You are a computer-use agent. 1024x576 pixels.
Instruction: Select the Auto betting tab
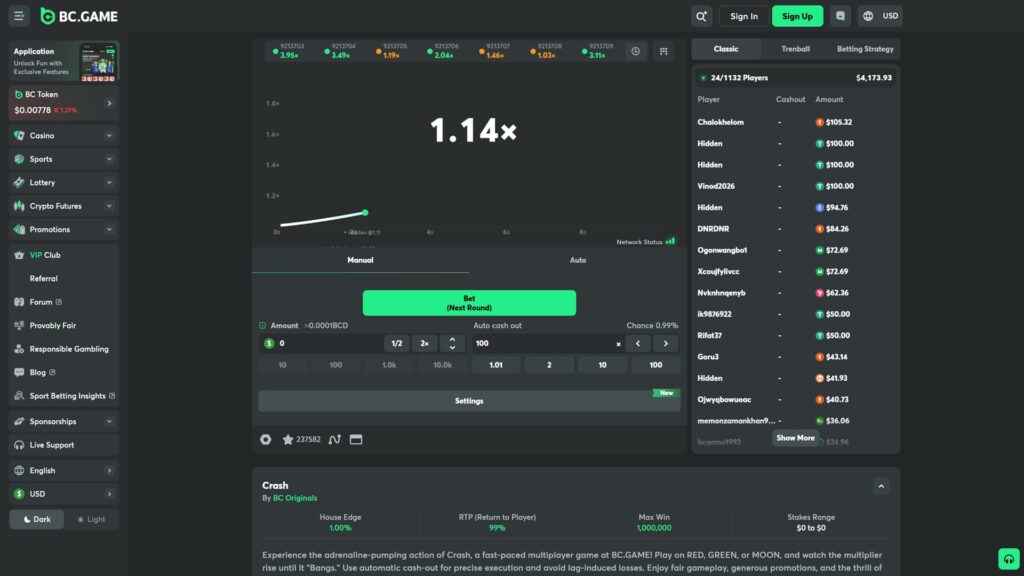point(578,260)
